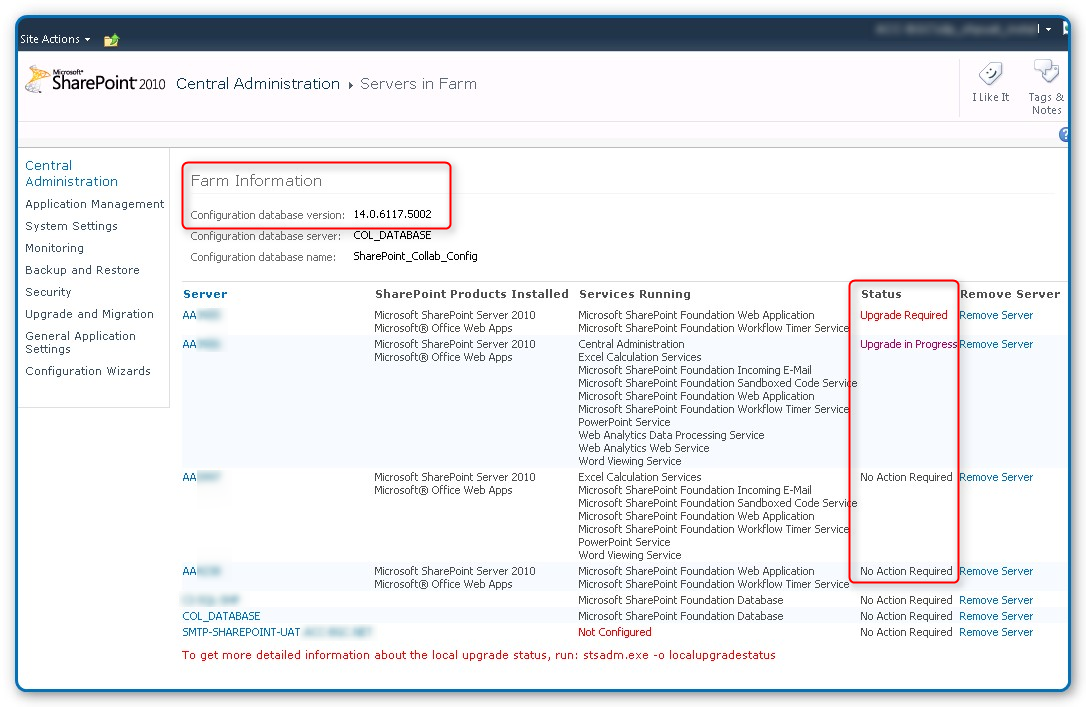Open the SMTP-SHAREPOINT-UAT server link
This screenshot has height=707, width=1086.
(243, 631)
